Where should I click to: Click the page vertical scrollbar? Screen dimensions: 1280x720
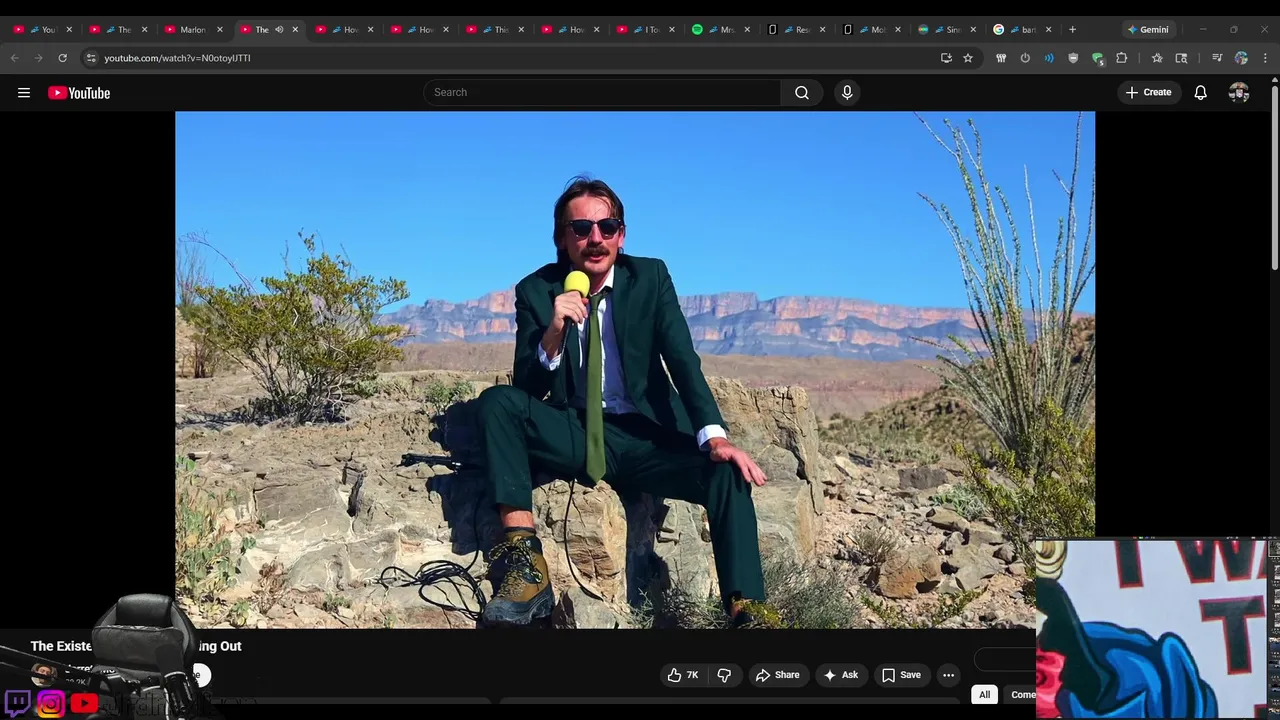tap(1274, 180)
